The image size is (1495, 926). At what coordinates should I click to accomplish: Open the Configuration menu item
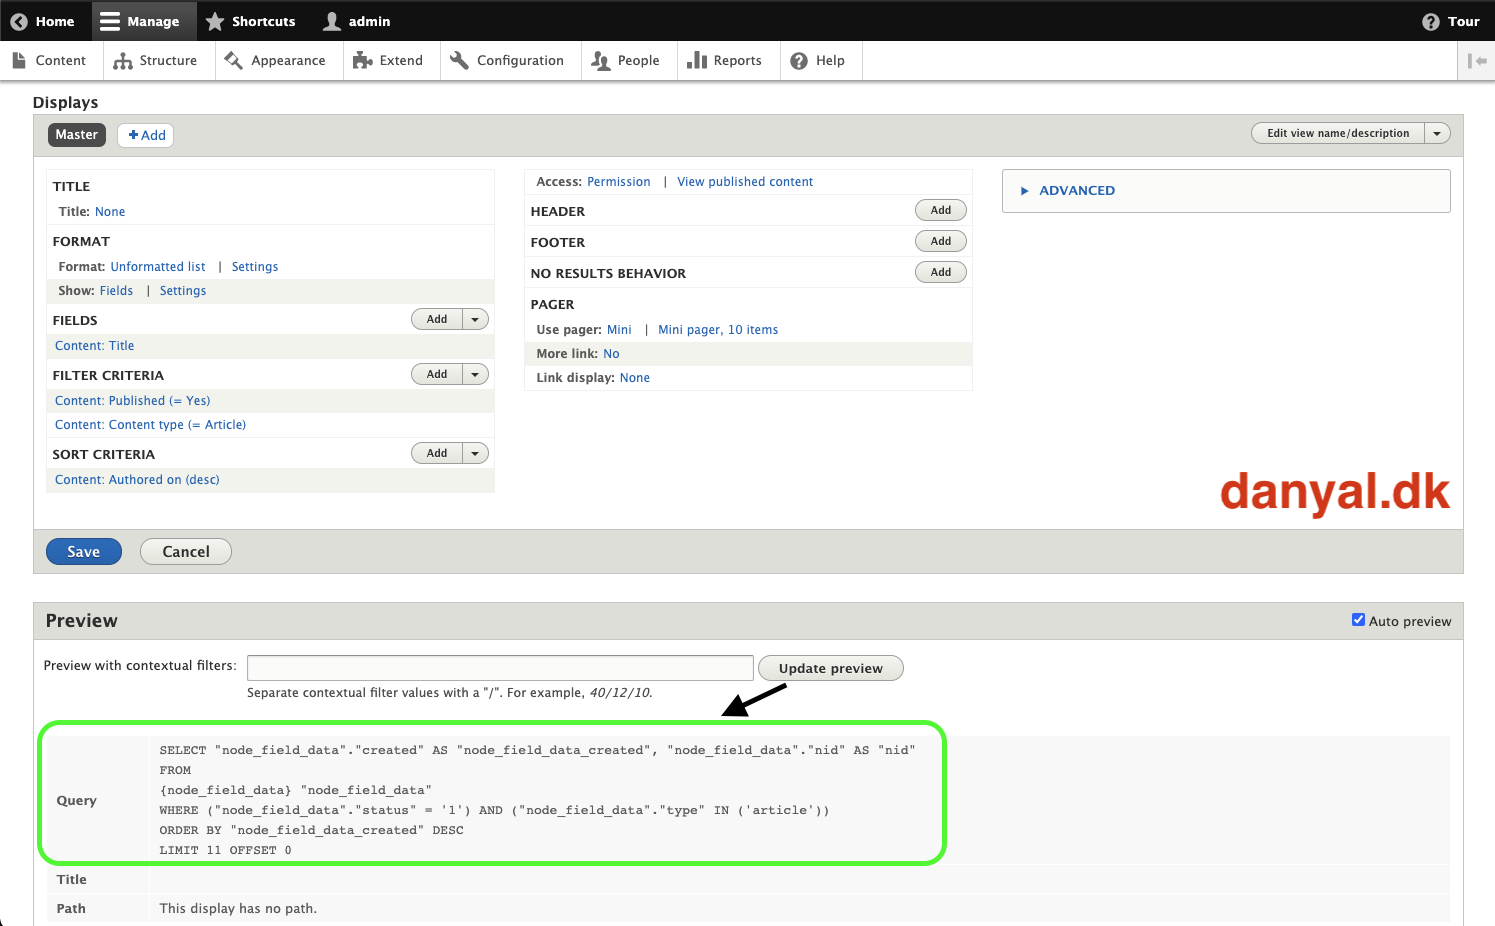[507, 61]
